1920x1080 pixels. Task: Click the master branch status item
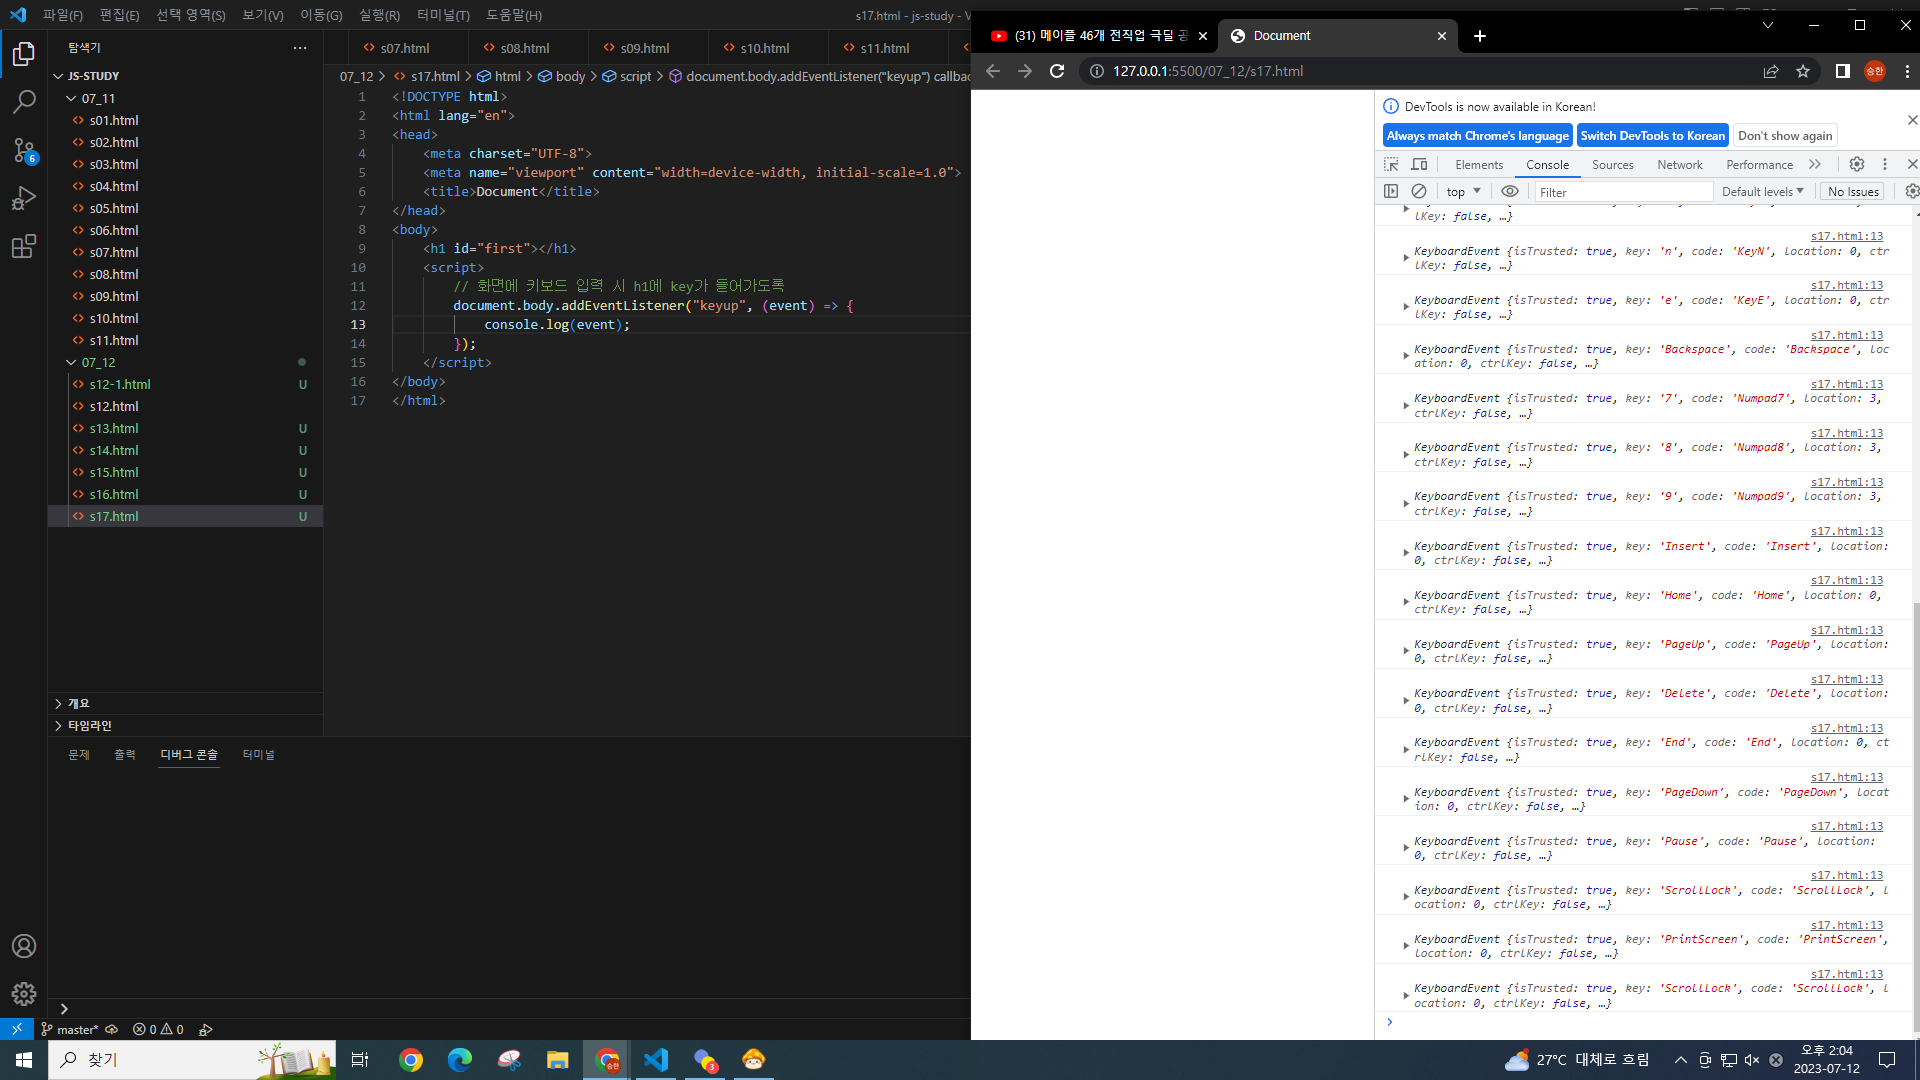coord(71,1029)
